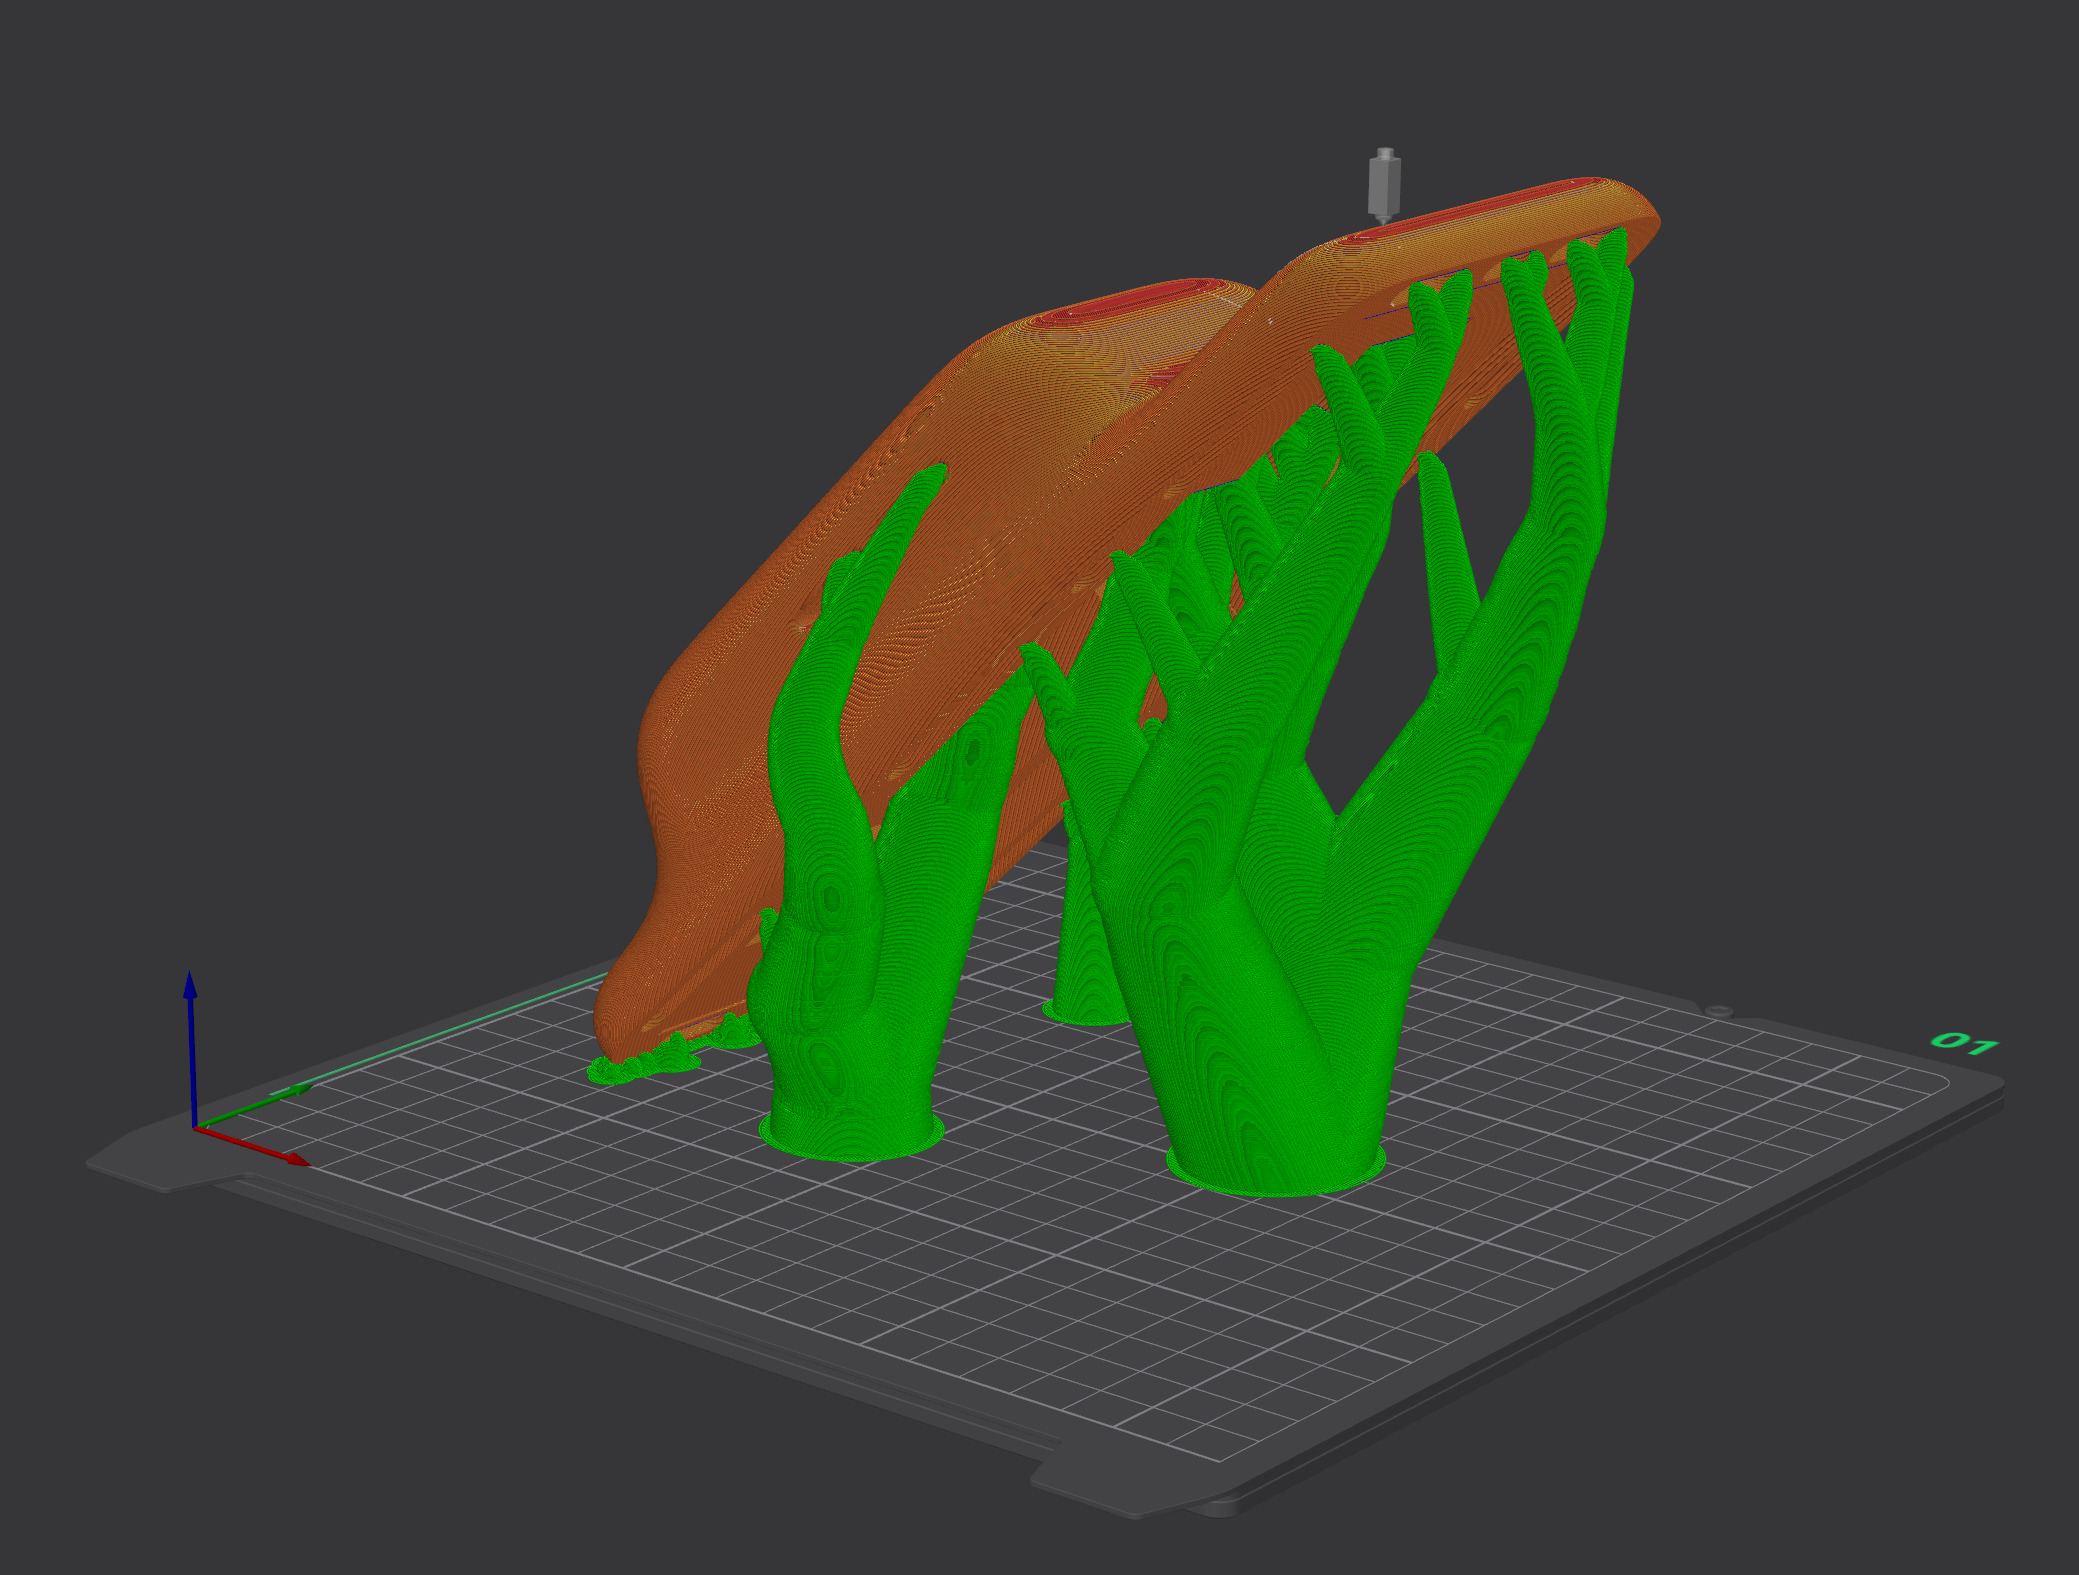This screenshot has height=1575, width=2079.
Task: Select the green 01 plate number text
Action: (x=1964, y=1042)
